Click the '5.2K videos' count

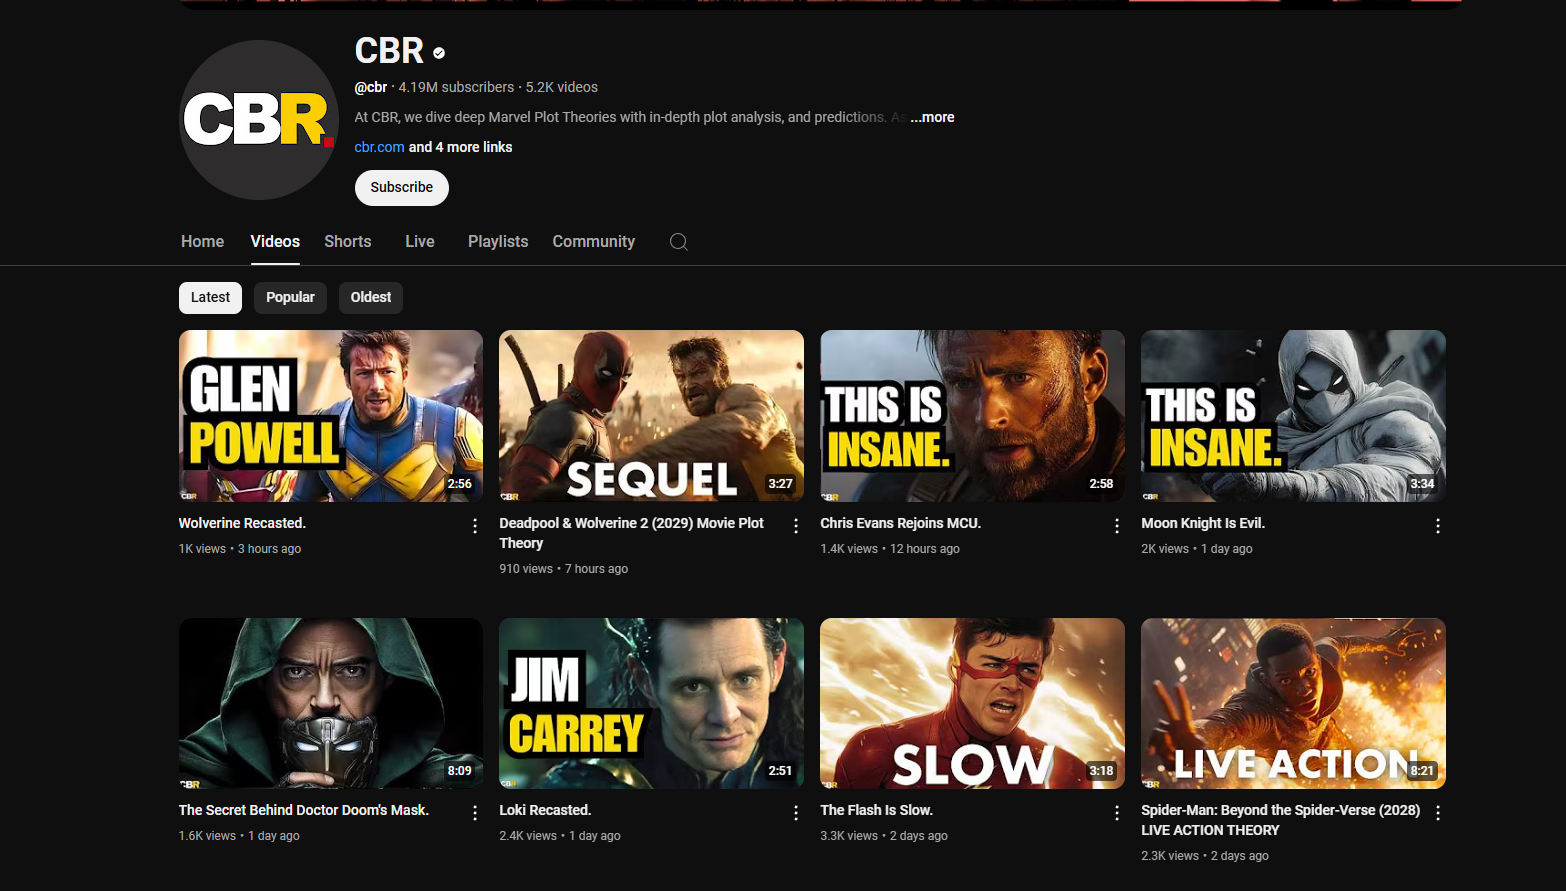[x=562, y=87]
